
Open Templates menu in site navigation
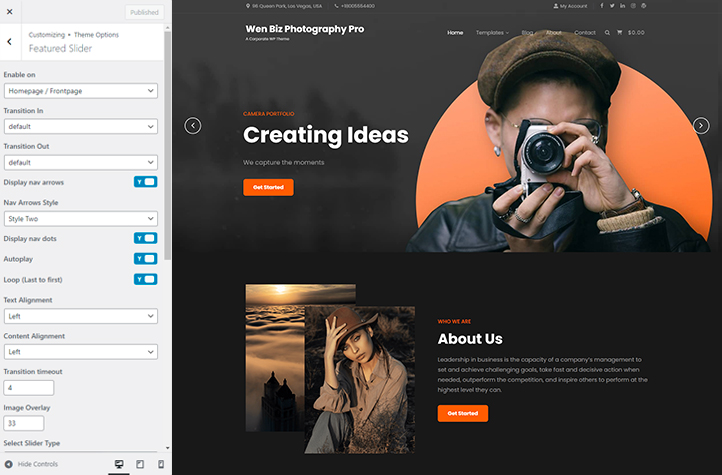coord(491,32)
